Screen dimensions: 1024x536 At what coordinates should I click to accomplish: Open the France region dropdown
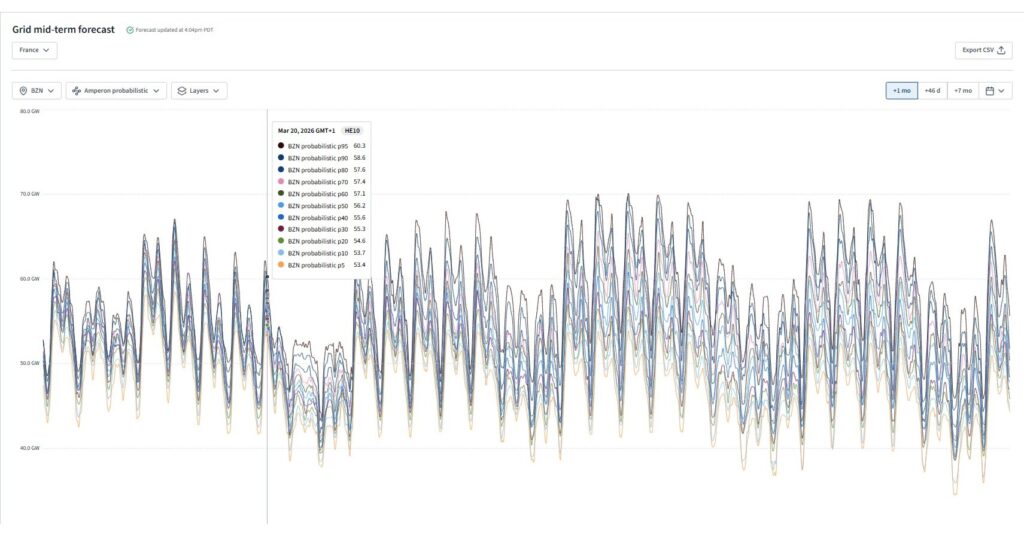click(x=34, y=50)
